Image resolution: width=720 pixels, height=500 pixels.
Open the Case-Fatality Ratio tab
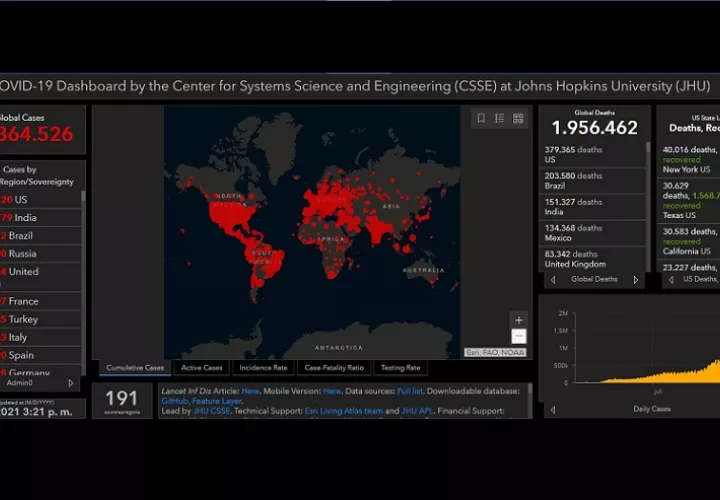[334, 368]
